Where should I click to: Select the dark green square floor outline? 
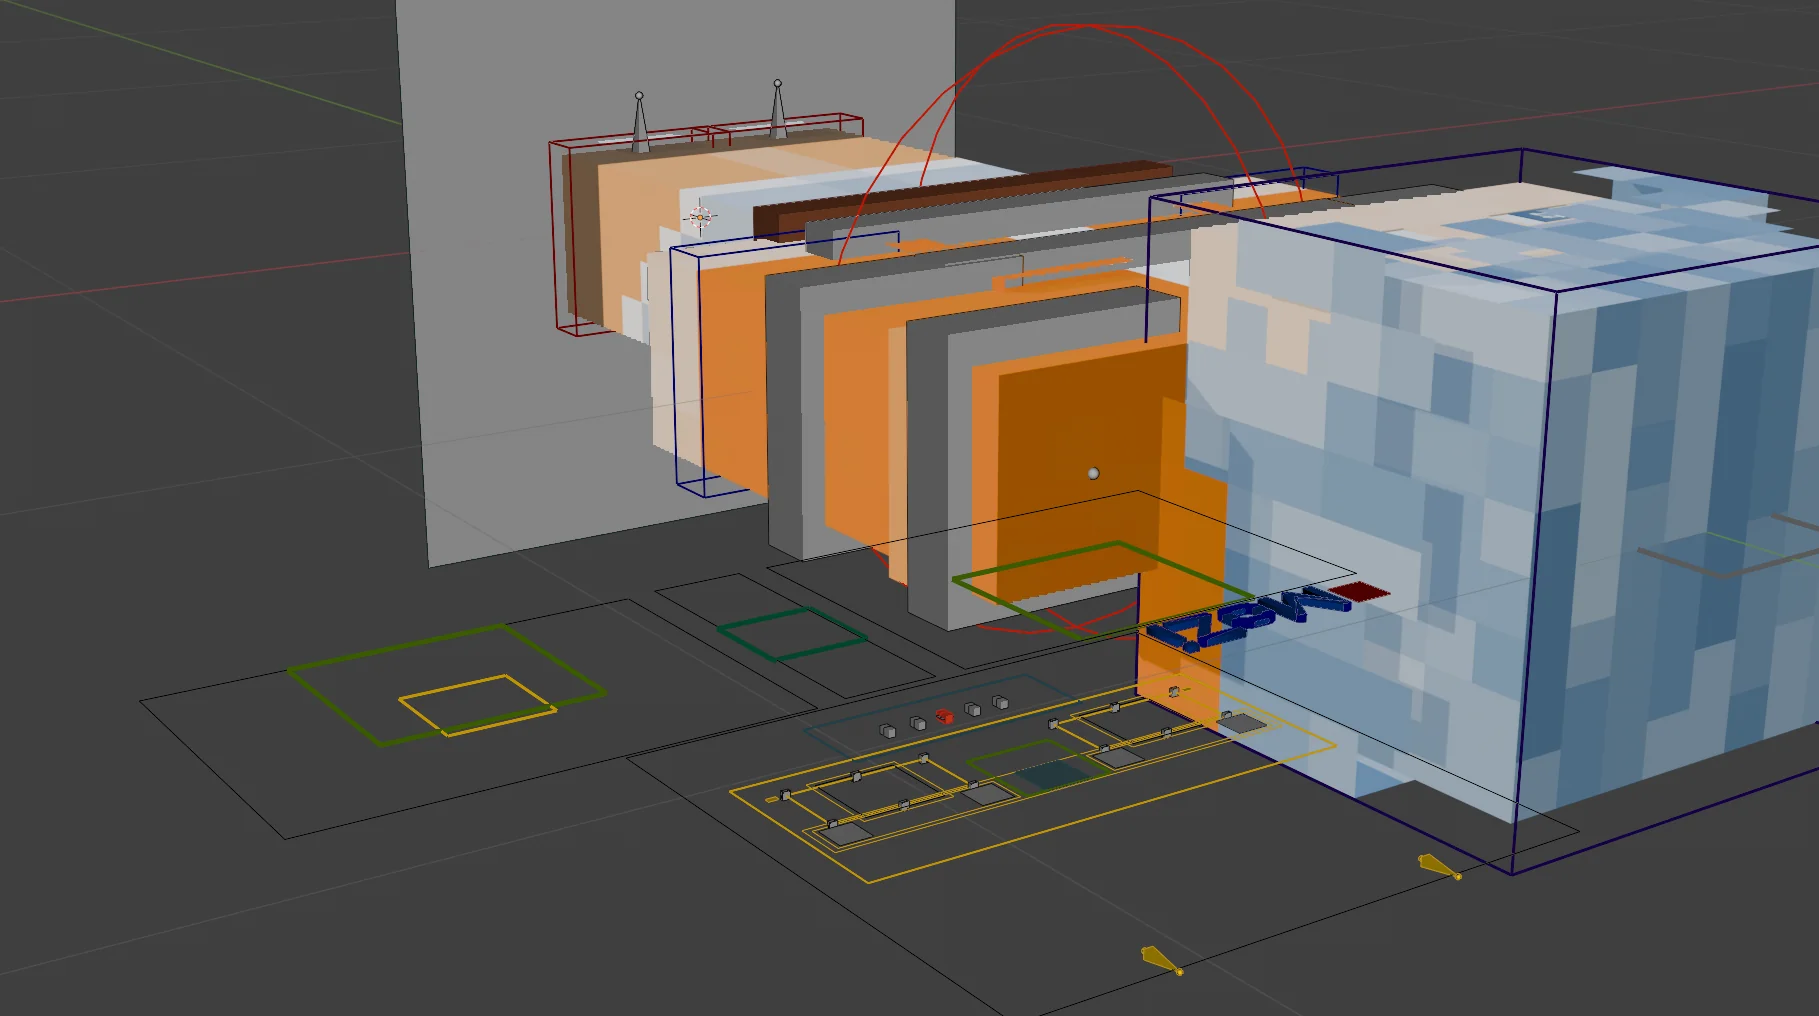(791, 634)
